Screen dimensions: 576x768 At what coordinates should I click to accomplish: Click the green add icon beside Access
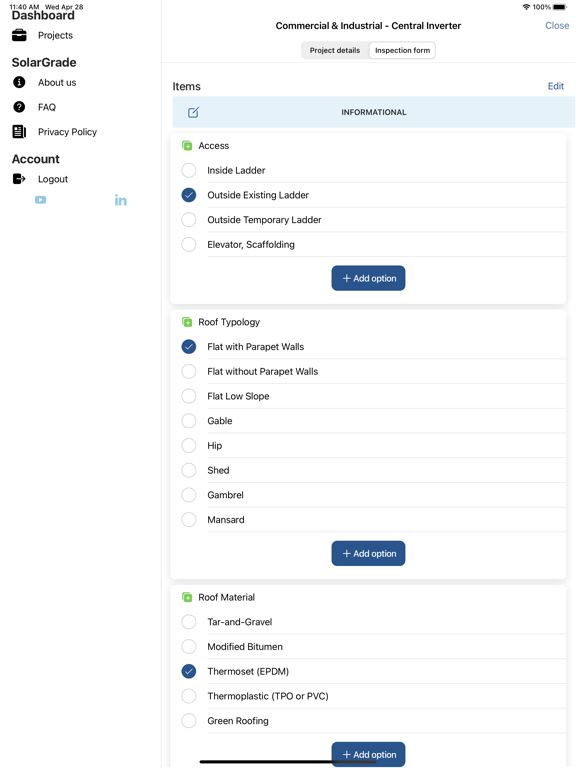(x=187, y=145)
